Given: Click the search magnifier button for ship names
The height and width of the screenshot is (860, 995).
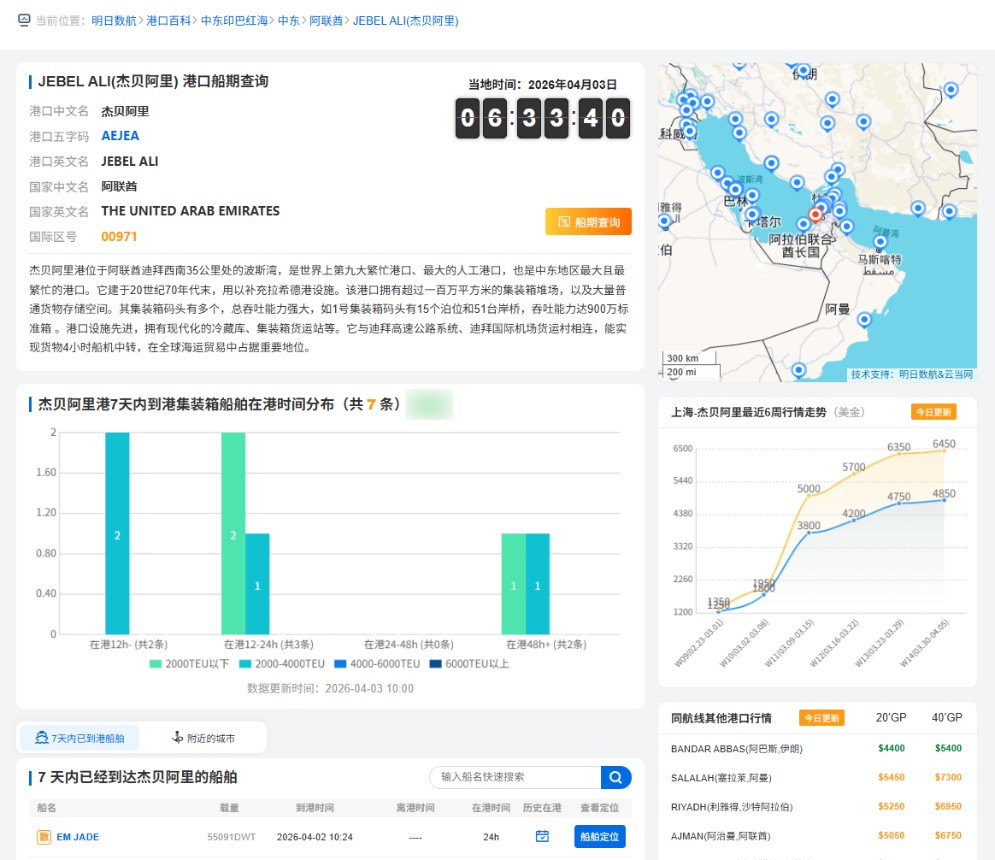Looking at the screenshot, I should (x=616, y=777).
